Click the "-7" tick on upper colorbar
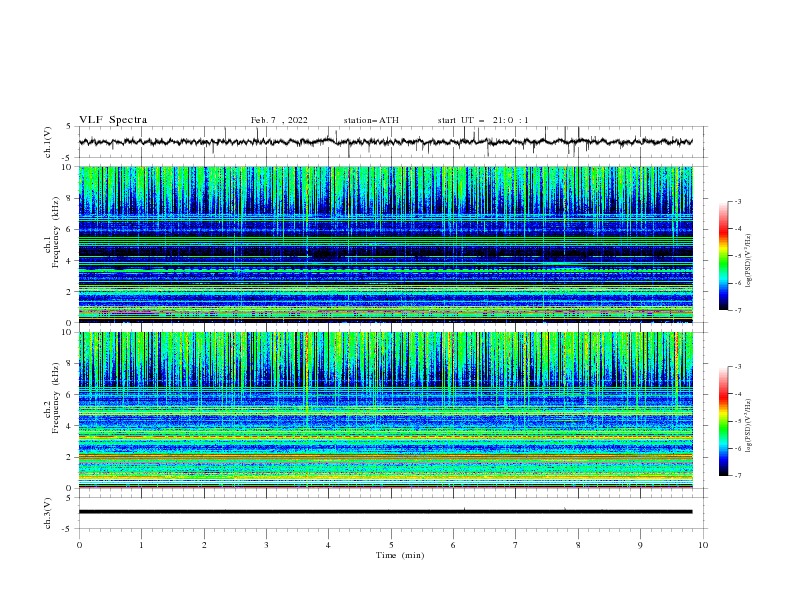Viewport: 792px width, 612px height. click(737, 310)
